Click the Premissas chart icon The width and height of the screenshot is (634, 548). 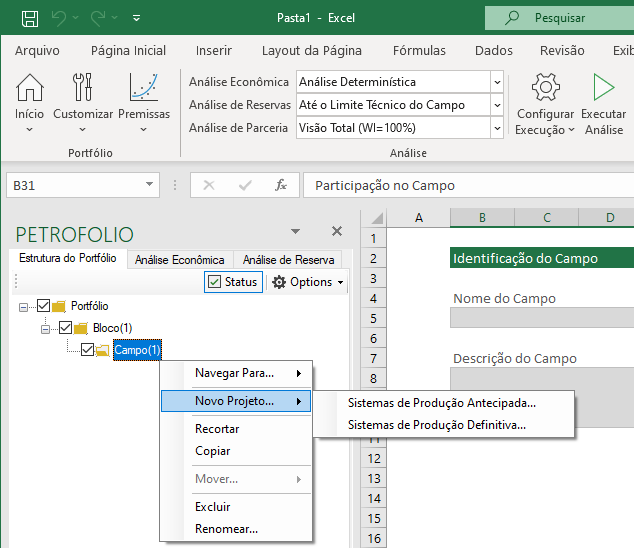[144, 89]
